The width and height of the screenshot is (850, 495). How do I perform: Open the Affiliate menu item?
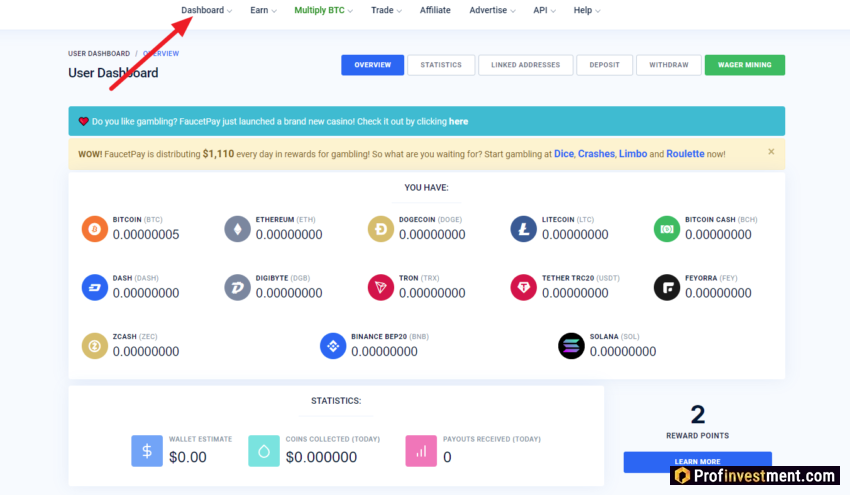coord(435,10)
